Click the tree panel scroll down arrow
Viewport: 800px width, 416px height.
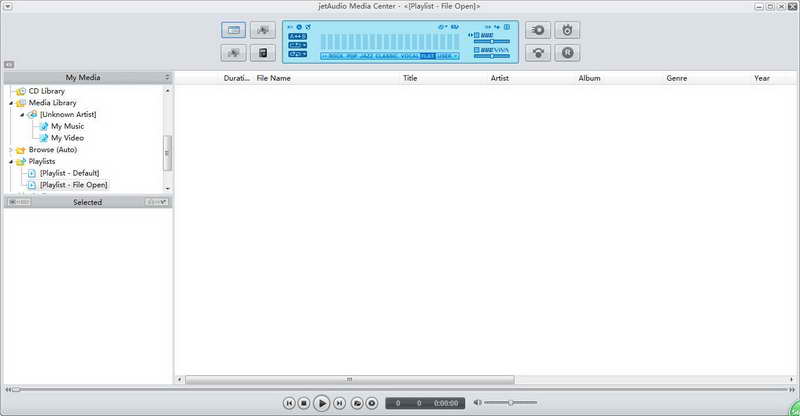tap(167, 188)
